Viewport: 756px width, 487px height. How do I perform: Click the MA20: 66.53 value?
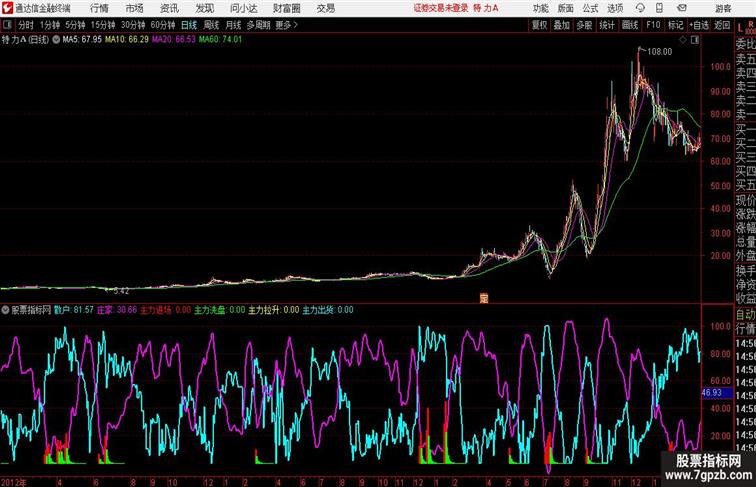tap(174, 40)
